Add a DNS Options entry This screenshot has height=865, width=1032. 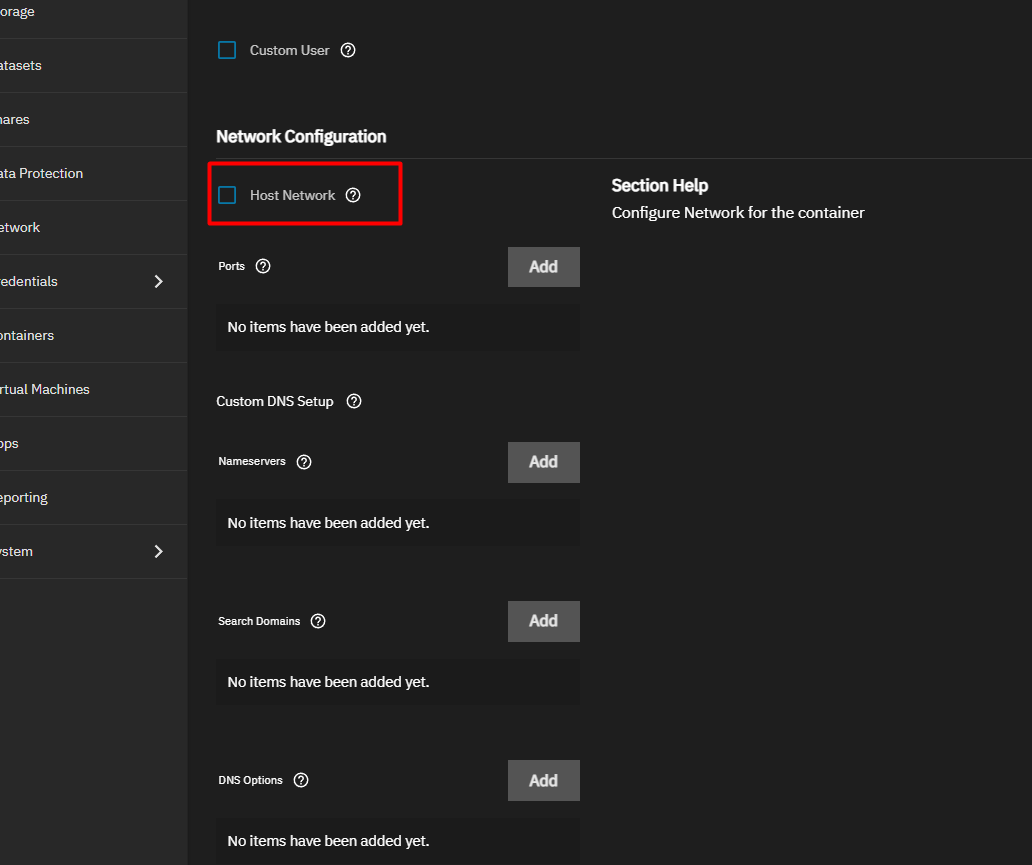click(x=543, y=780)
